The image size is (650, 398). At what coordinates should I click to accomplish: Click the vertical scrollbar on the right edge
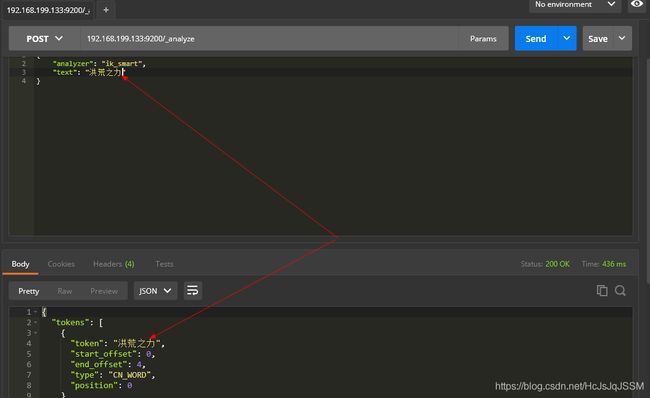pos(647,170)
